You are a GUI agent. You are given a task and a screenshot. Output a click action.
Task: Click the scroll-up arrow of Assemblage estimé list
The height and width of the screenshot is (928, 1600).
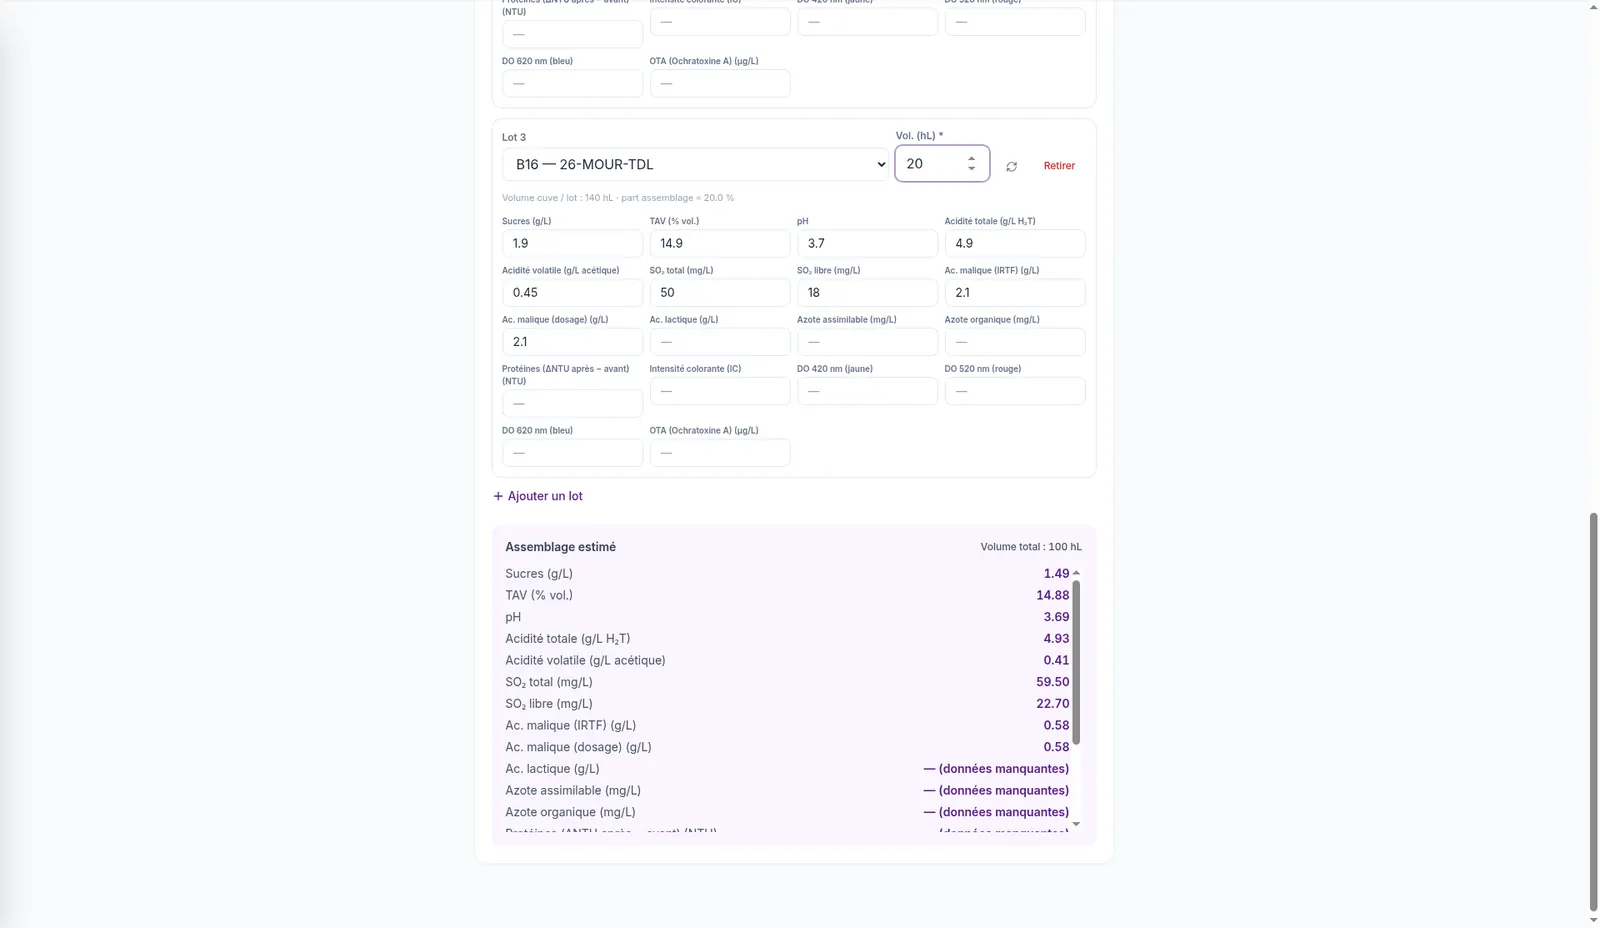(1076, 573)
